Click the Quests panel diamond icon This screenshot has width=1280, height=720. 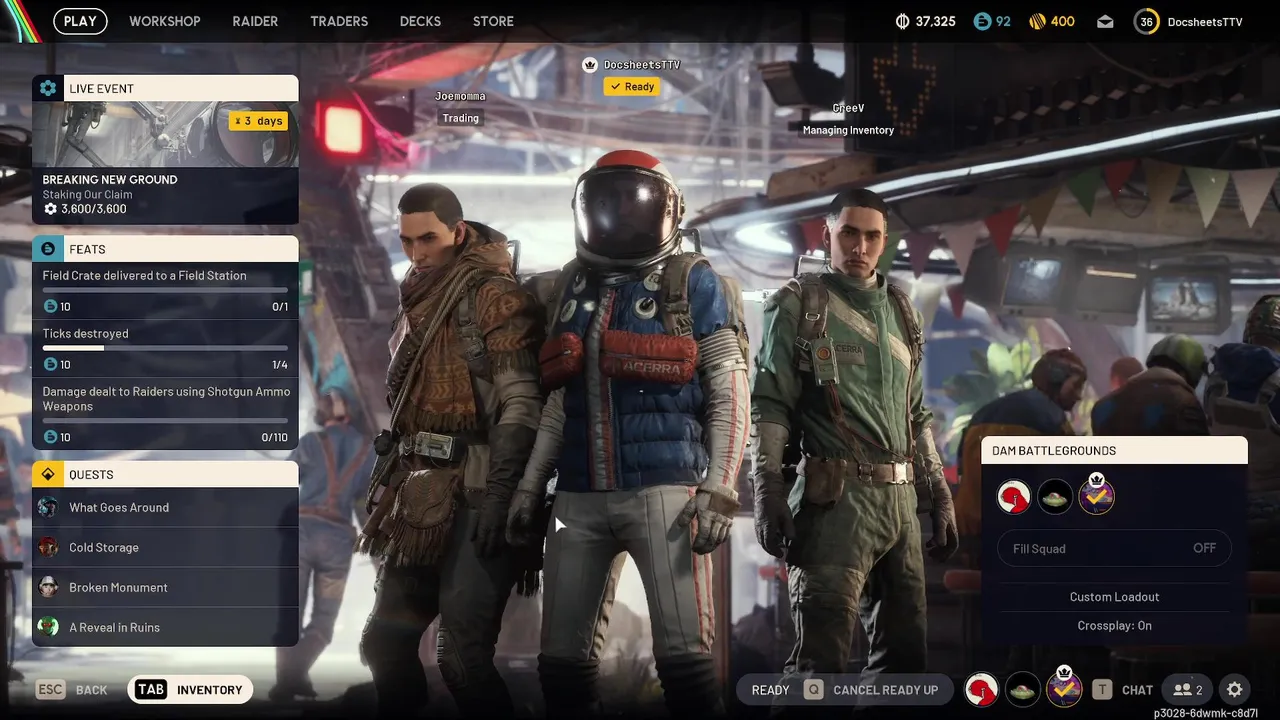tap(48, 474)
